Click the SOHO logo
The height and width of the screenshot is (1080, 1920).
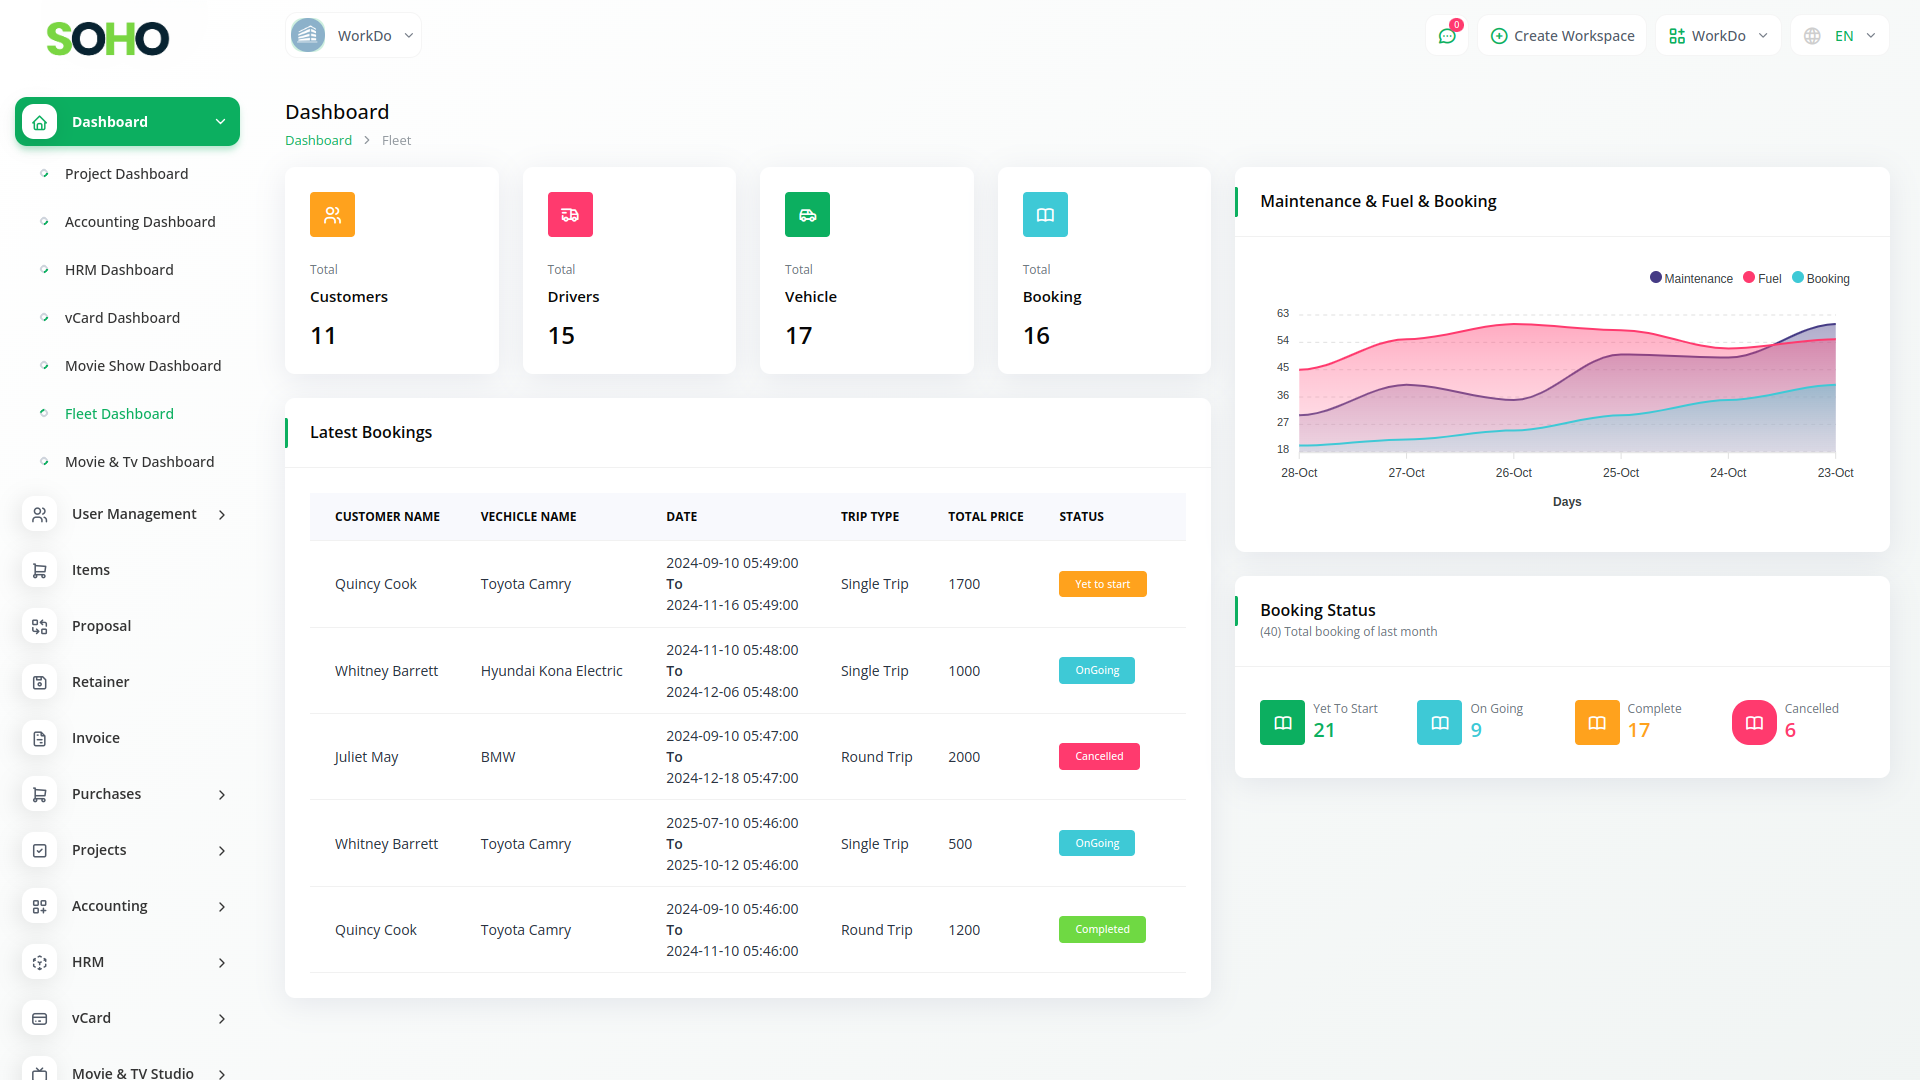pyautogui.click(x=108, y=39)
